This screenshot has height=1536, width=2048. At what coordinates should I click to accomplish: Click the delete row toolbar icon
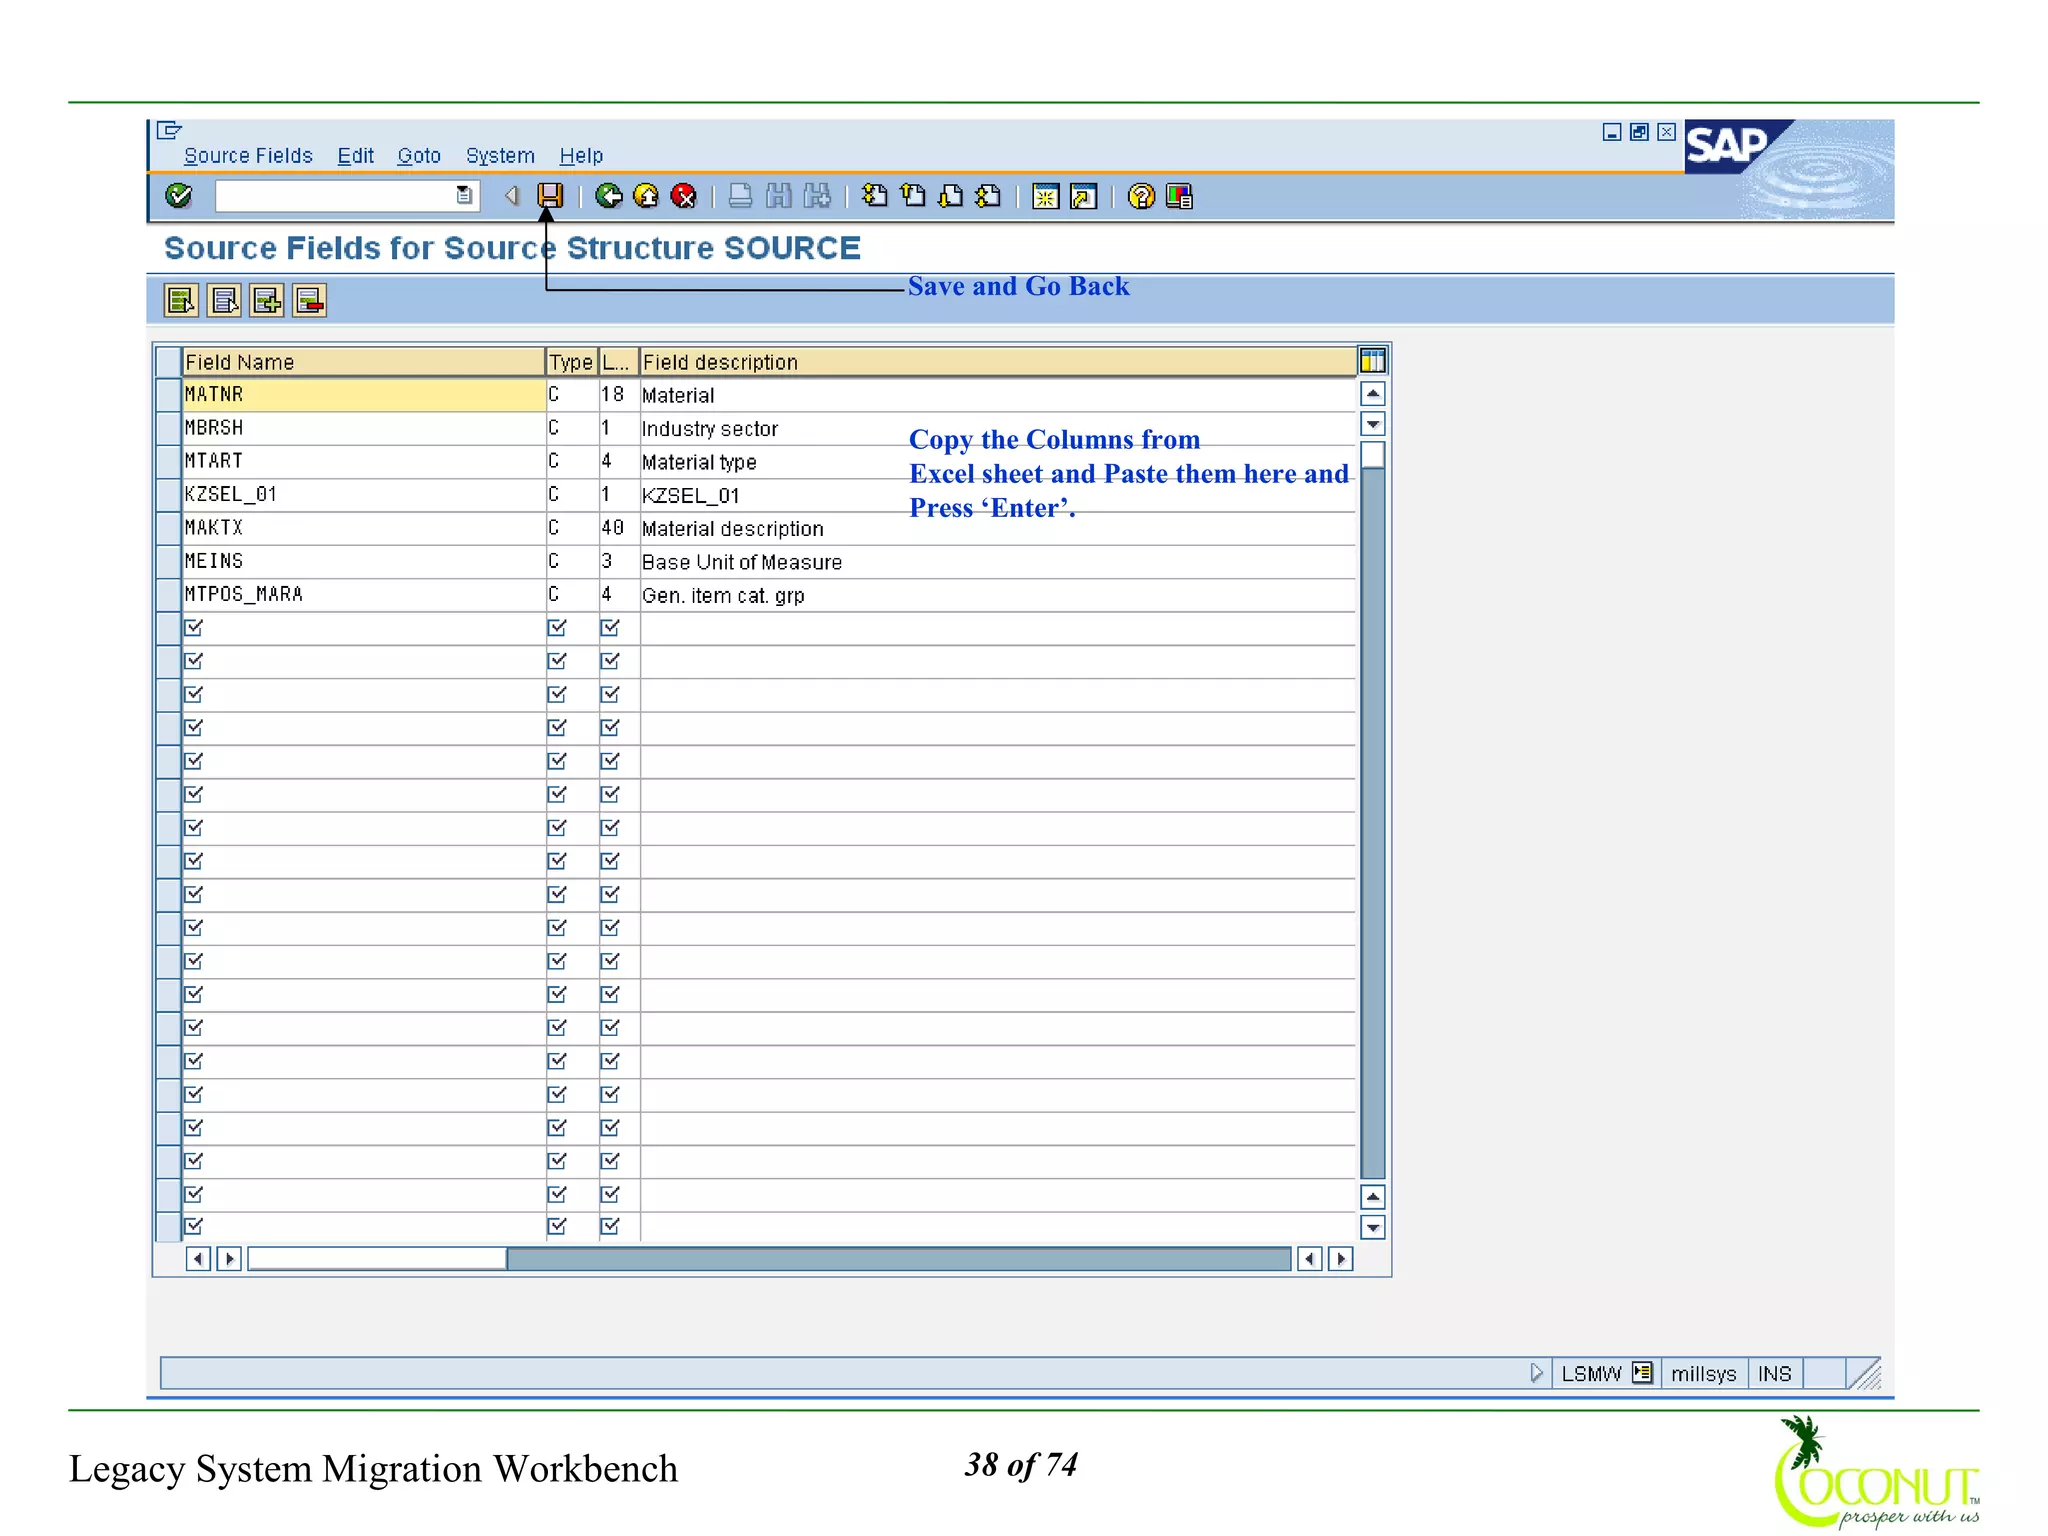310,300
